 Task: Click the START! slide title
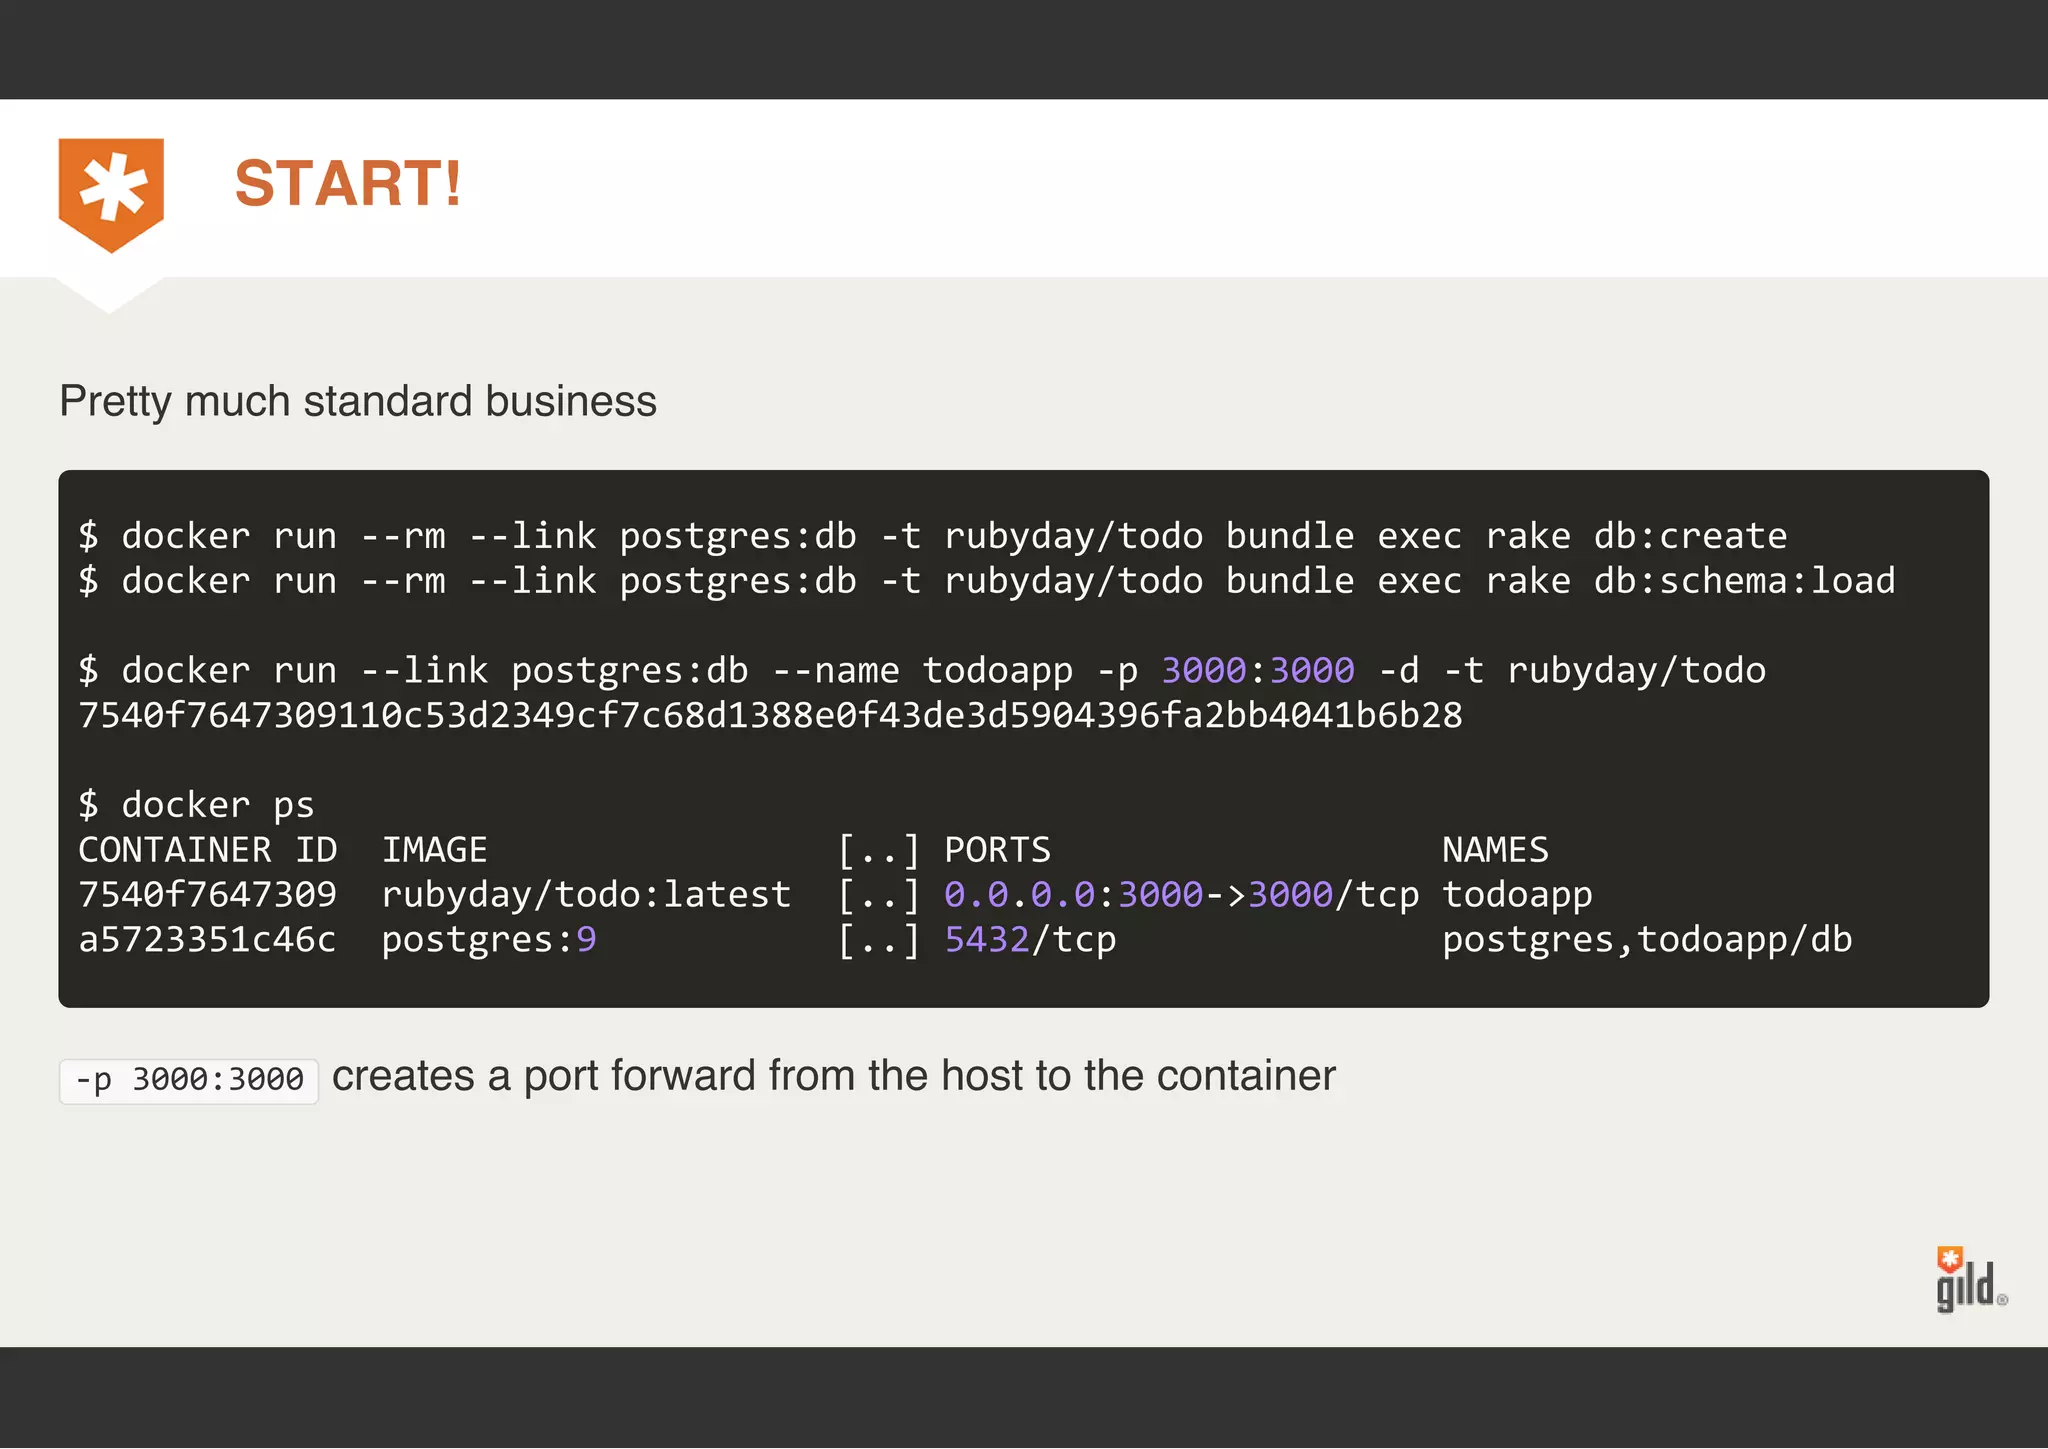(348, 184)
